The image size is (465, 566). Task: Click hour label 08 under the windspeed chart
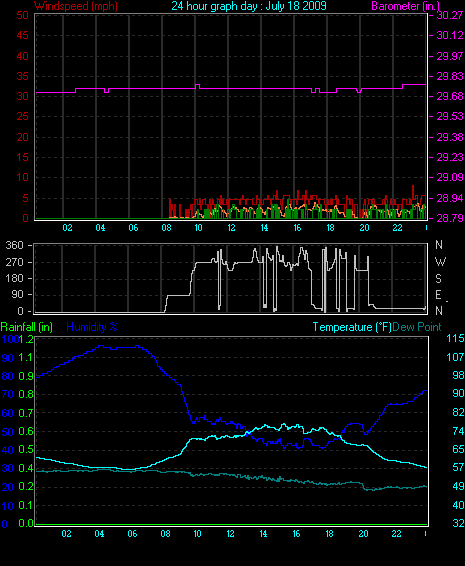coord(166,228)
